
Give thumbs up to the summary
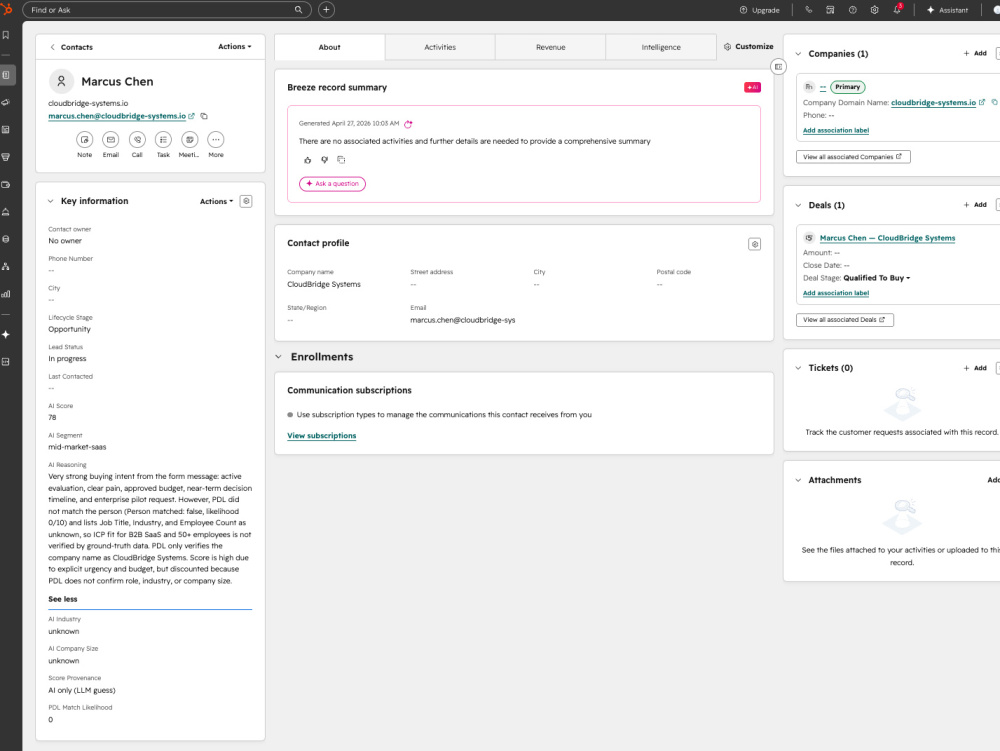307,160
